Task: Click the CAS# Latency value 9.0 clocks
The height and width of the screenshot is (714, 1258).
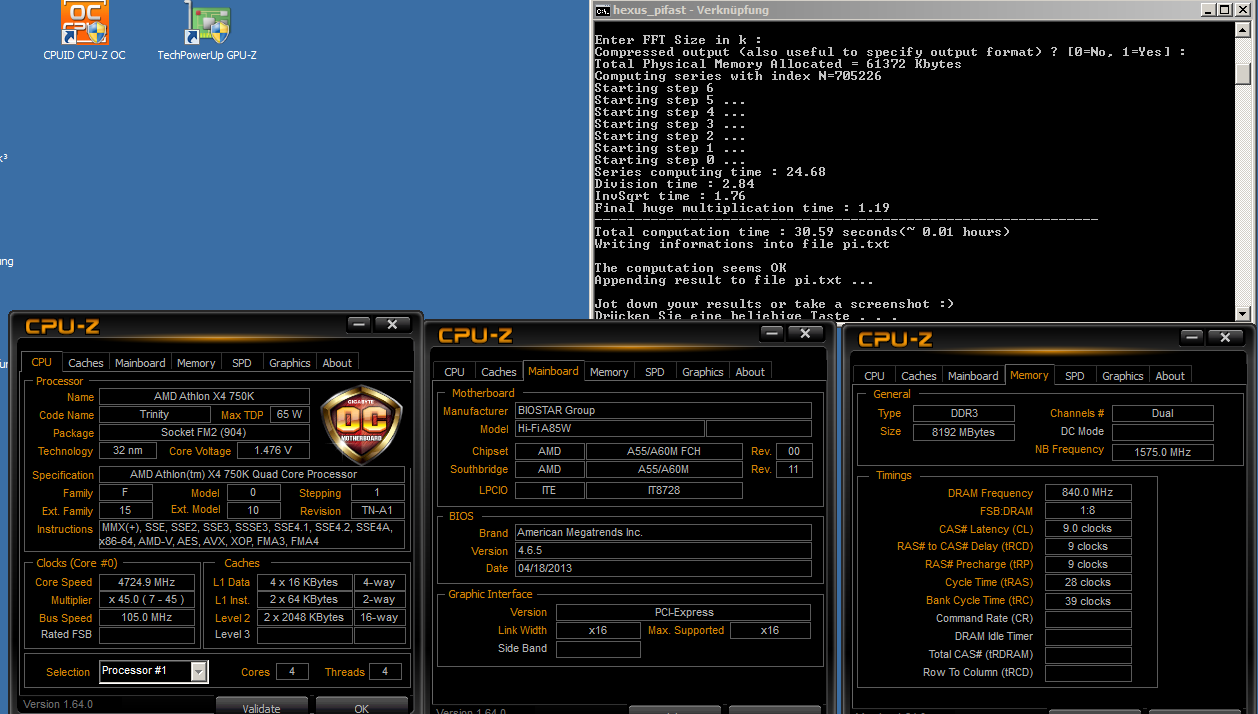Action: pos(1088,528)
